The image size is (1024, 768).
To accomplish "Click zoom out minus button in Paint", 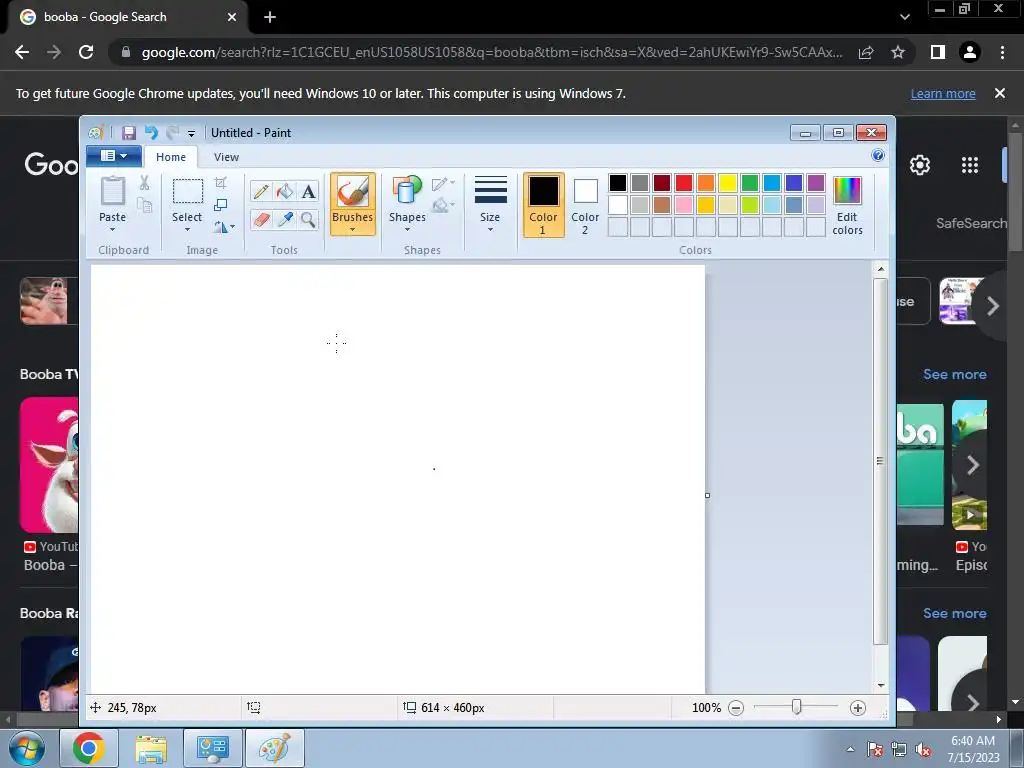I will tap(736, 708).
